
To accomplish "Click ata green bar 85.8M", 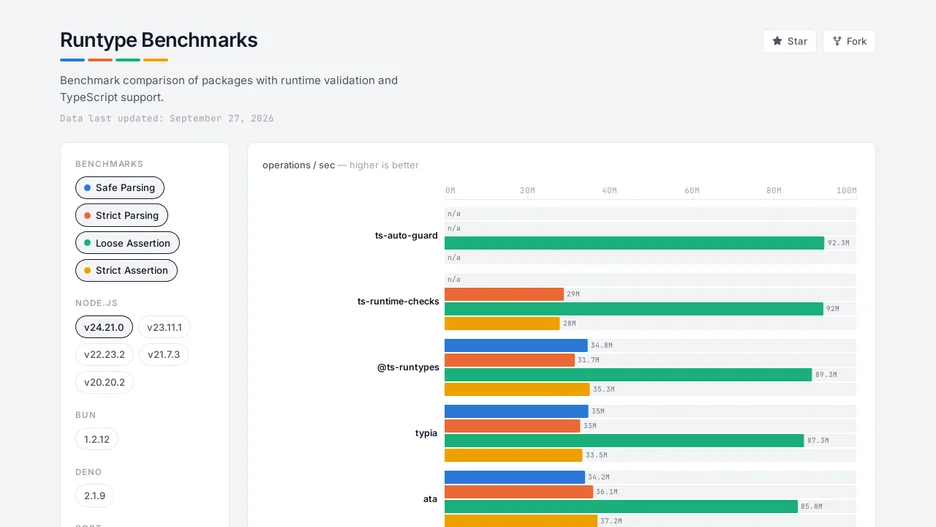I will pos(621,507).
